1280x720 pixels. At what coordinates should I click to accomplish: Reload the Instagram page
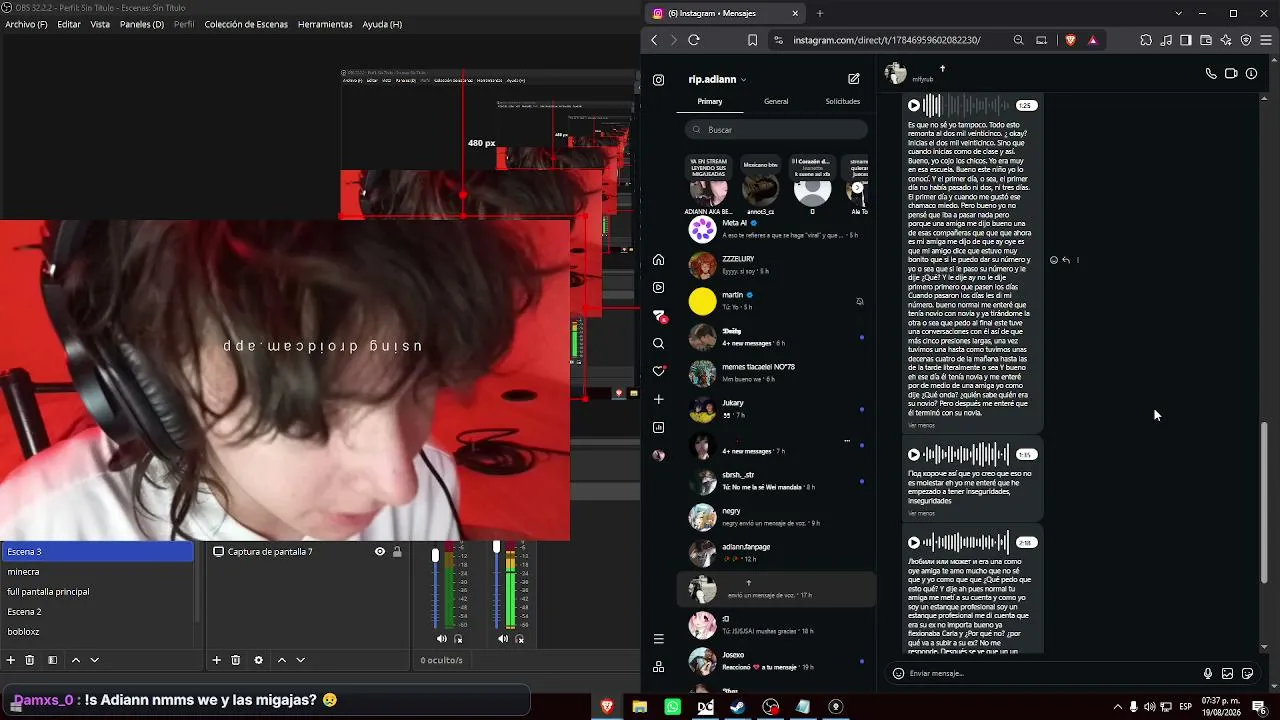pyautogui.click(x=694, y=40)
